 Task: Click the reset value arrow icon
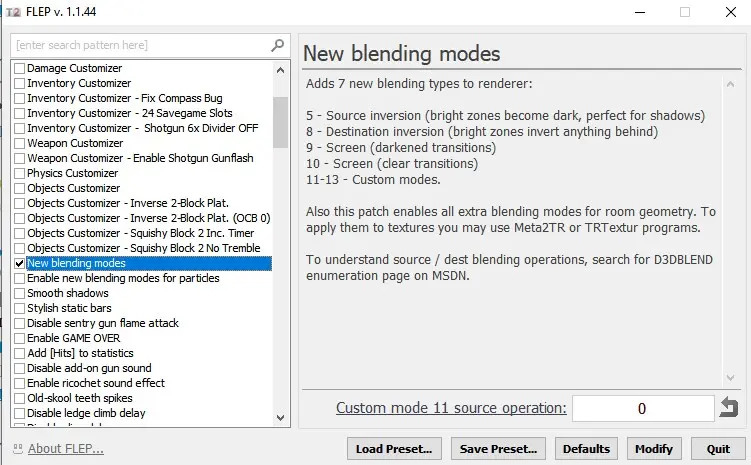729,408
